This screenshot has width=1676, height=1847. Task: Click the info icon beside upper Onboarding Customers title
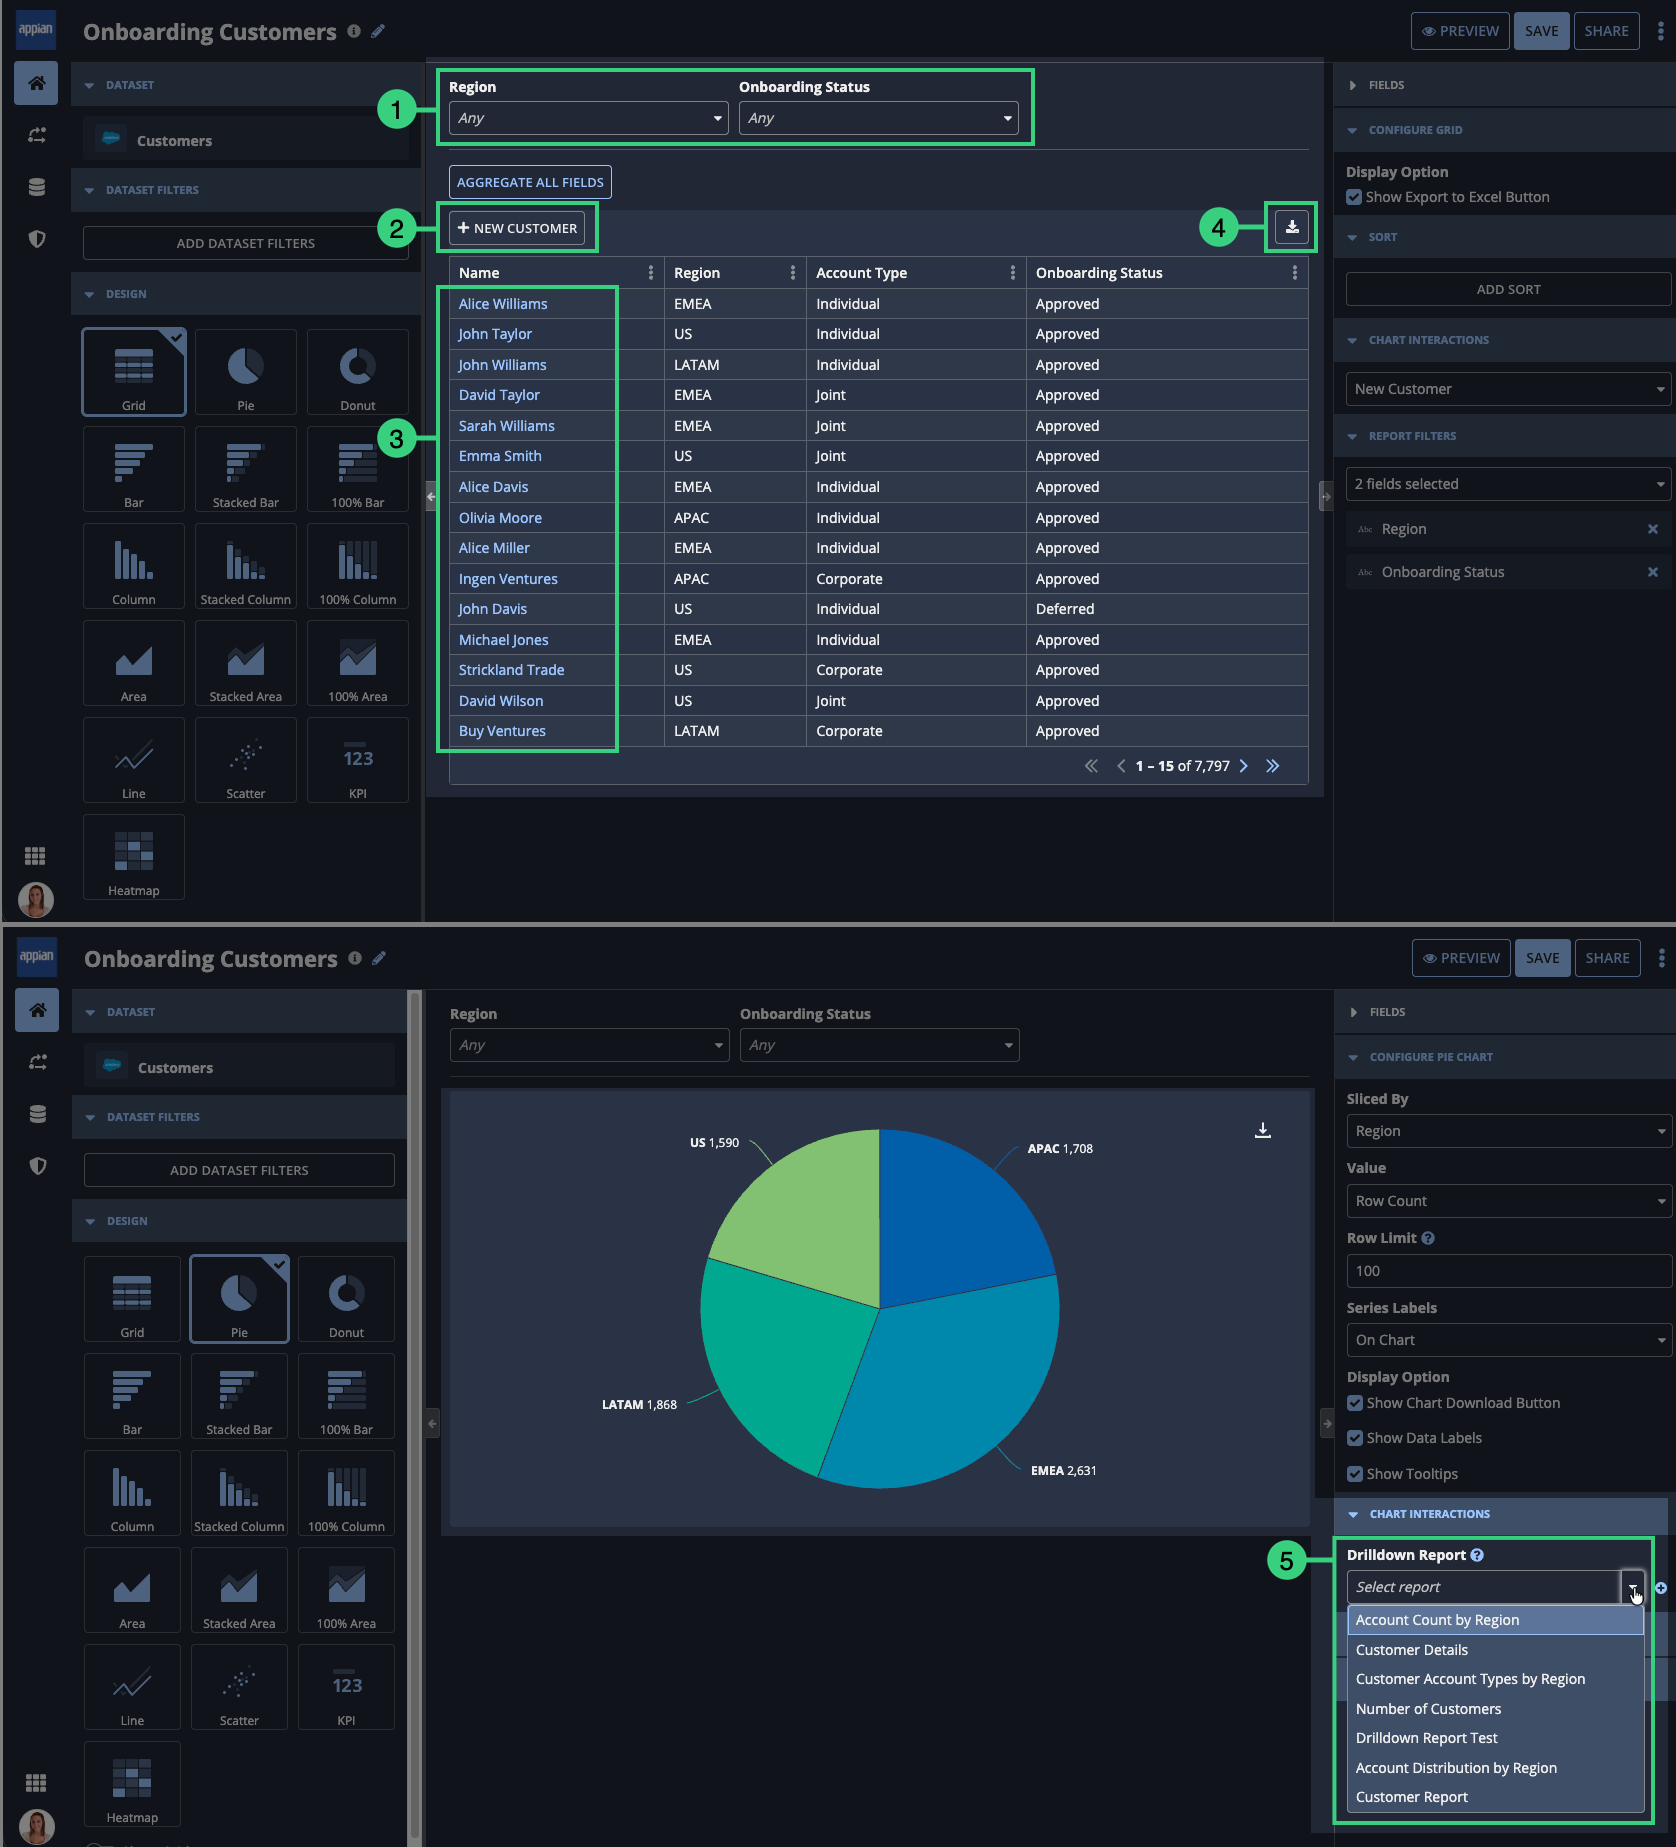point(354,31)
